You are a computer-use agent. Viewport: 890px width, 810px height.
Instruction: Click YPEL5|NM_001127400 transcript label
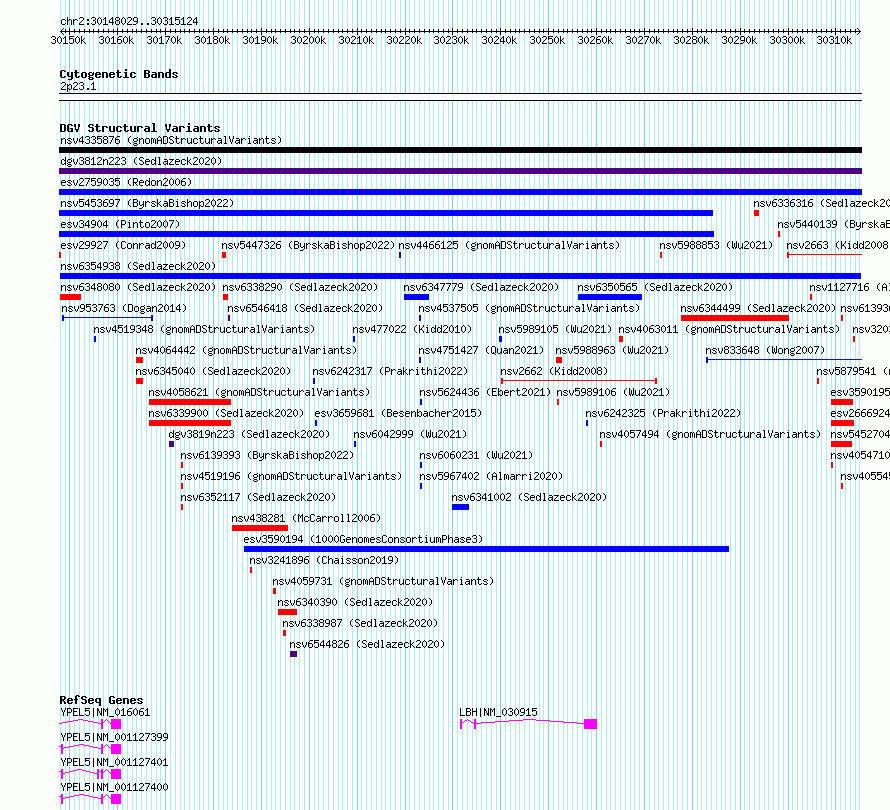[114, 787]
